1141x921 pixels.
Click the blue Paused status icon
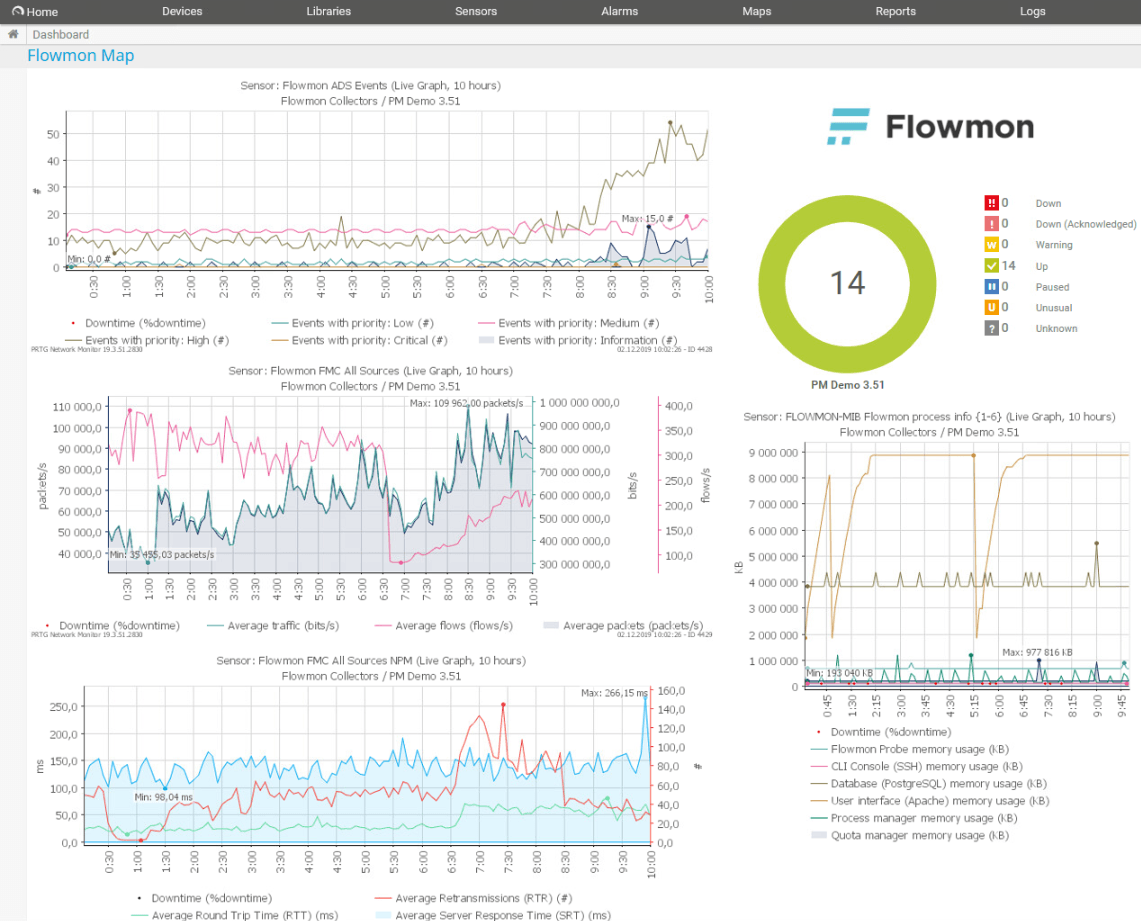[x=991, y=287]
